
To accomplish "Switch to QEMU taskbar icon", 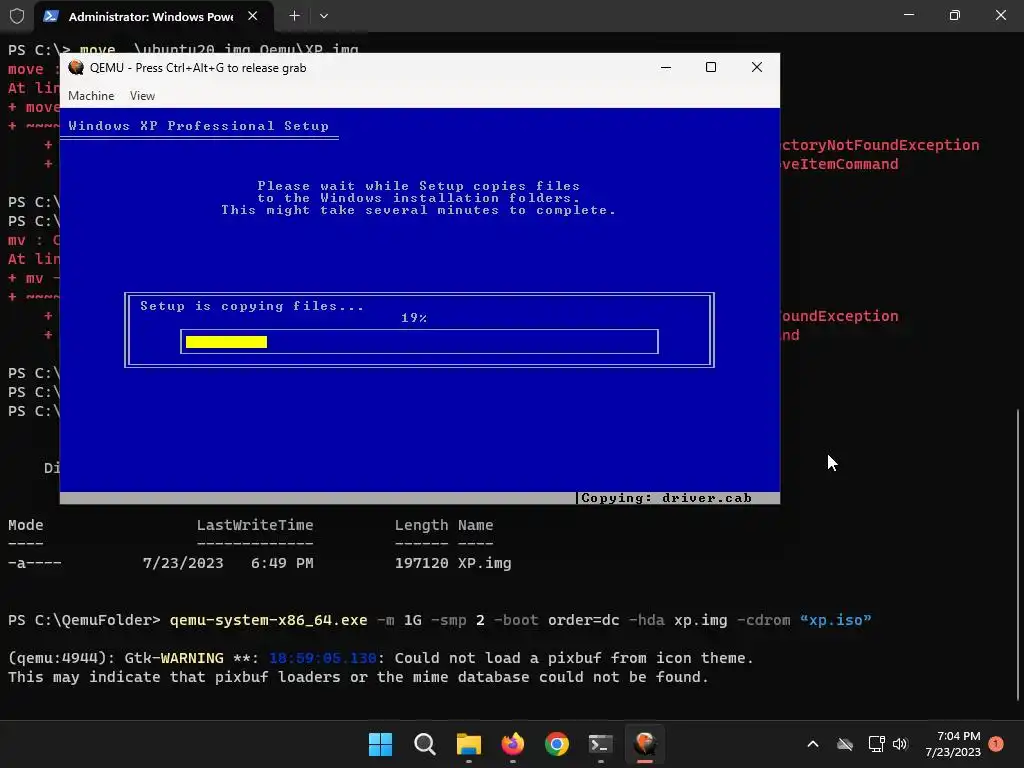I will [645, 744].
